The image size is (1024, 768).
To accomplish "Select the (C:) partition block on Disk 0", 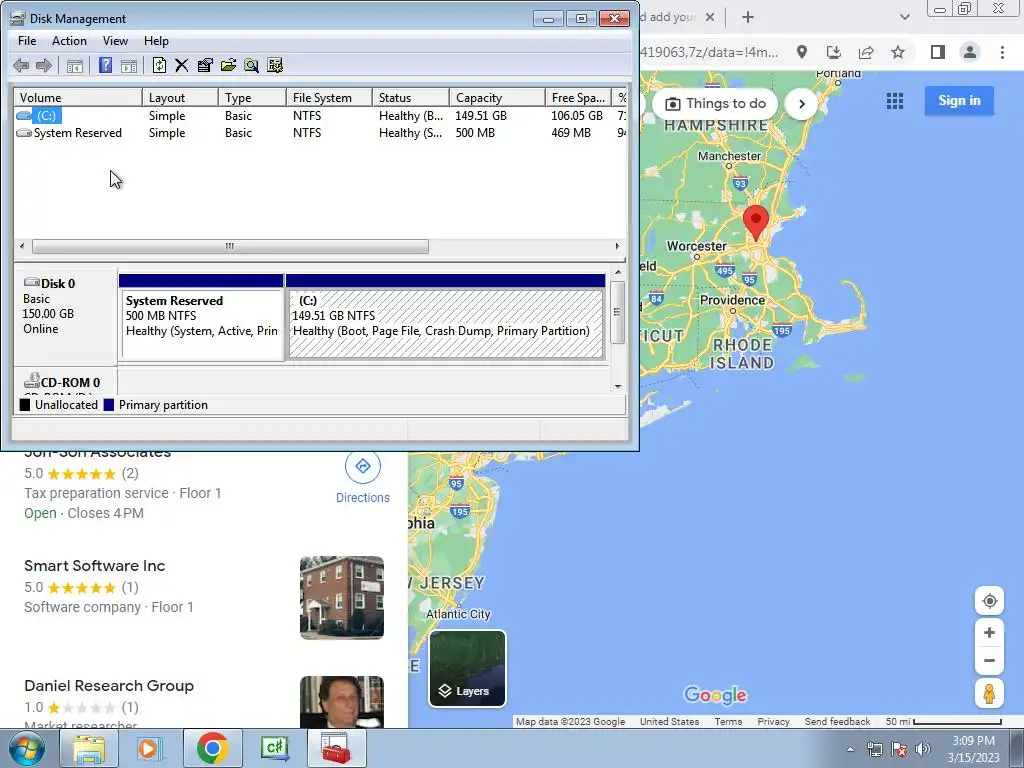I will [445, 317].
